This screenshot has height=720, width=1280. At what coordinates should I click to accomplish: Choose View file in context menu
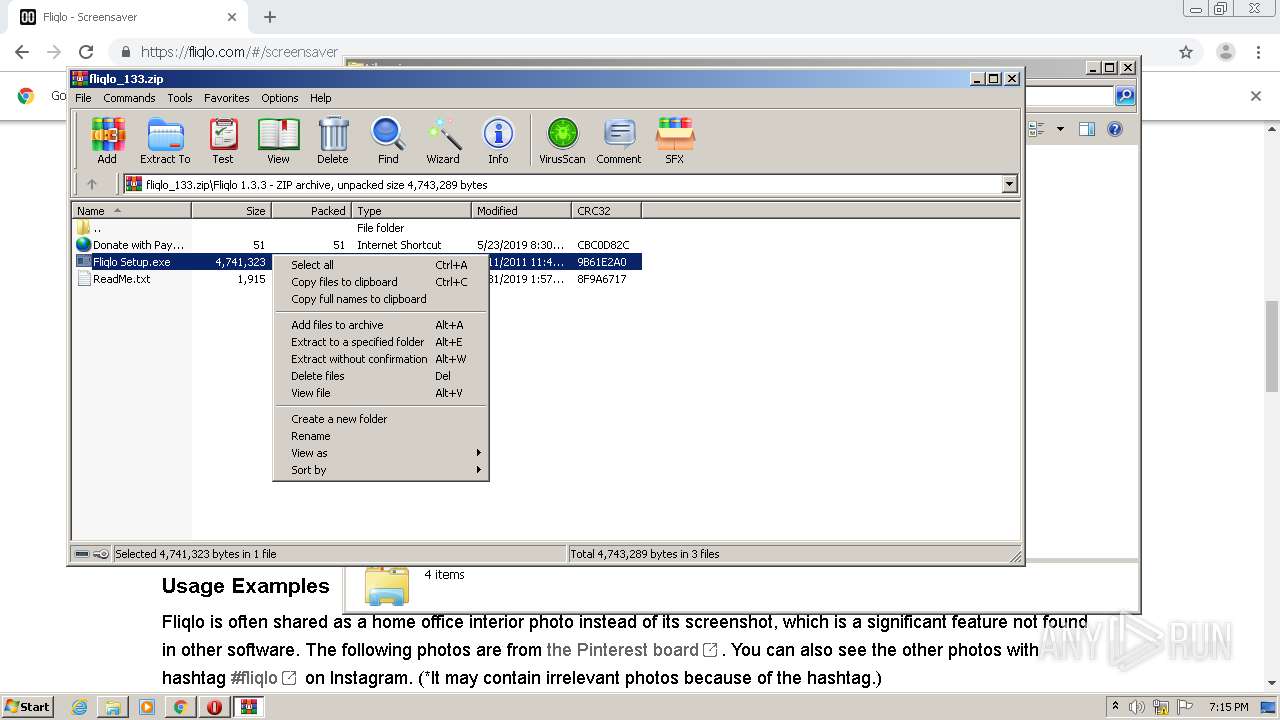(381, 393)
